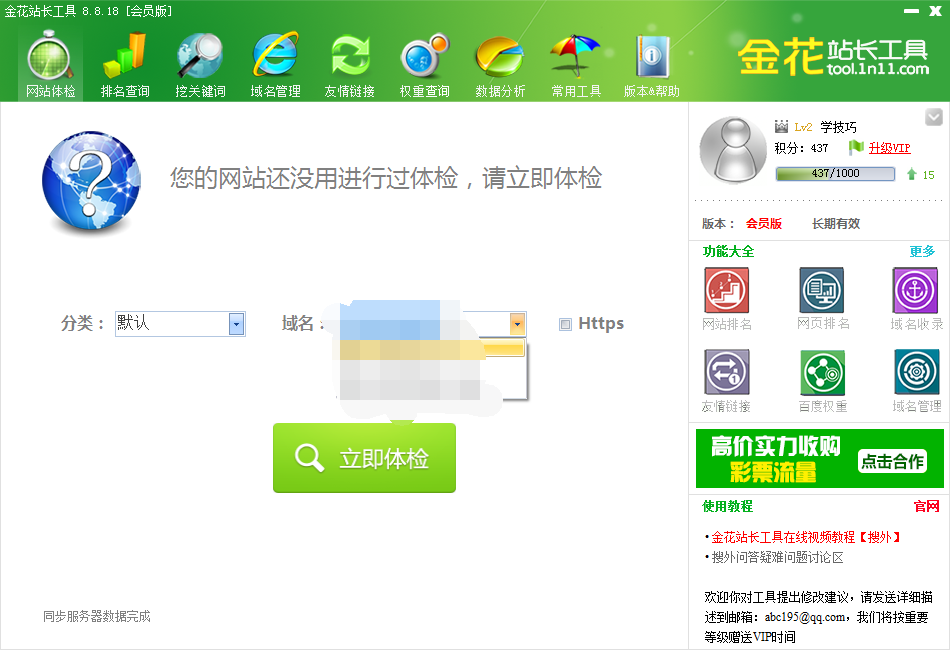The width and height of the screenshot is (950, 650).
Task: Open the 域名管理 IE icon
Action: tap(276, 65)
